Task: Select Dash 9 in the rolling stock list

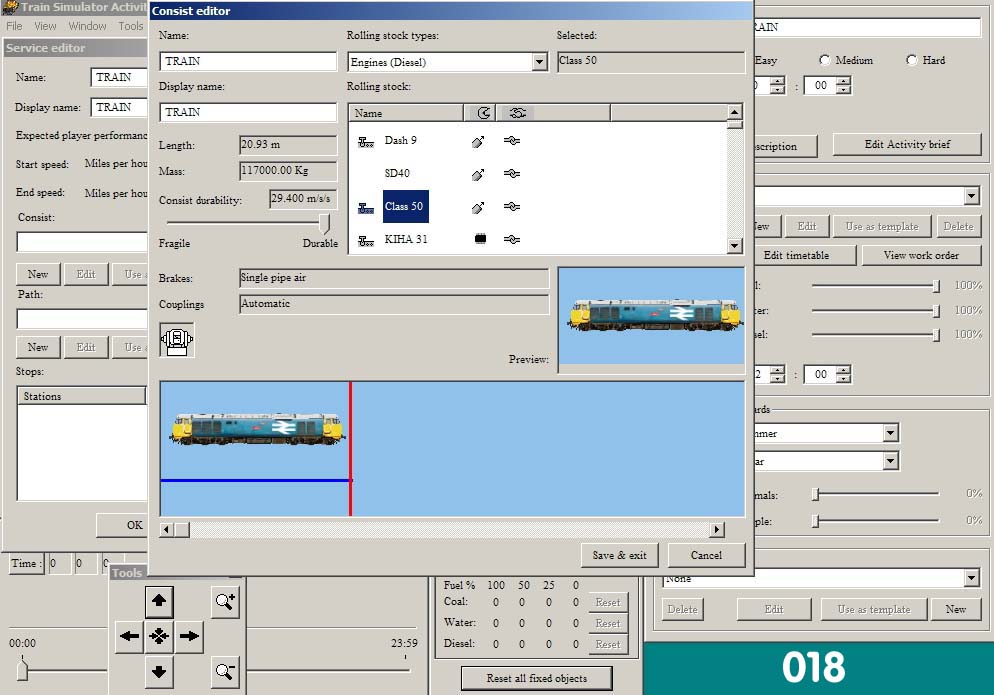Action: 401,140
